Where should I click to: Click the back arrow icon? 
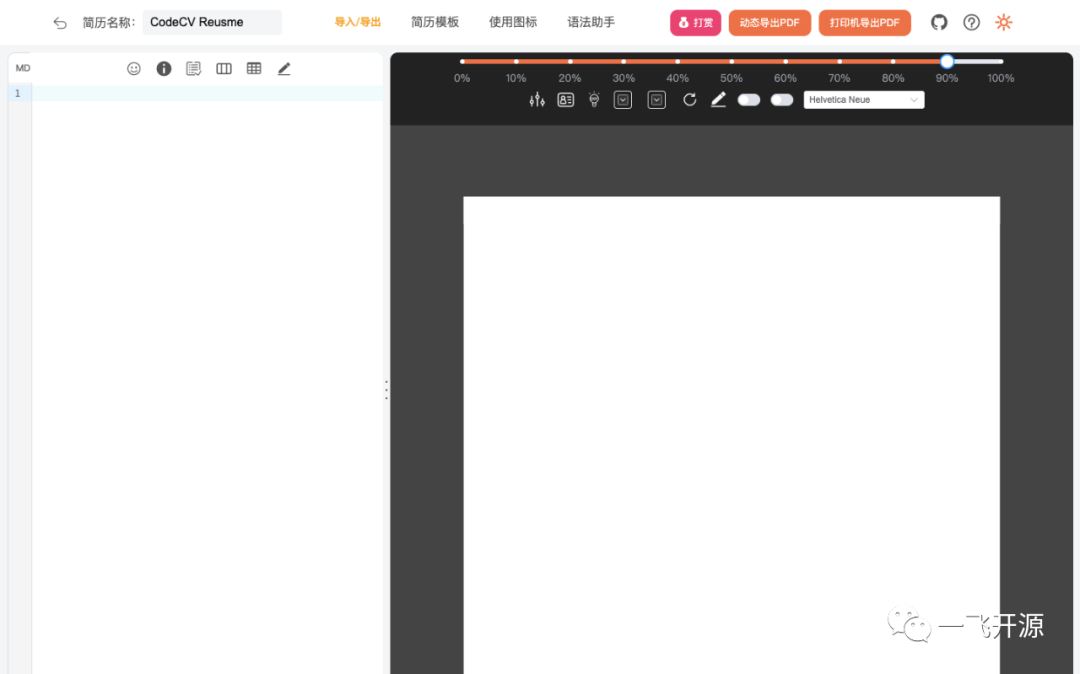(x=60, y=23)
